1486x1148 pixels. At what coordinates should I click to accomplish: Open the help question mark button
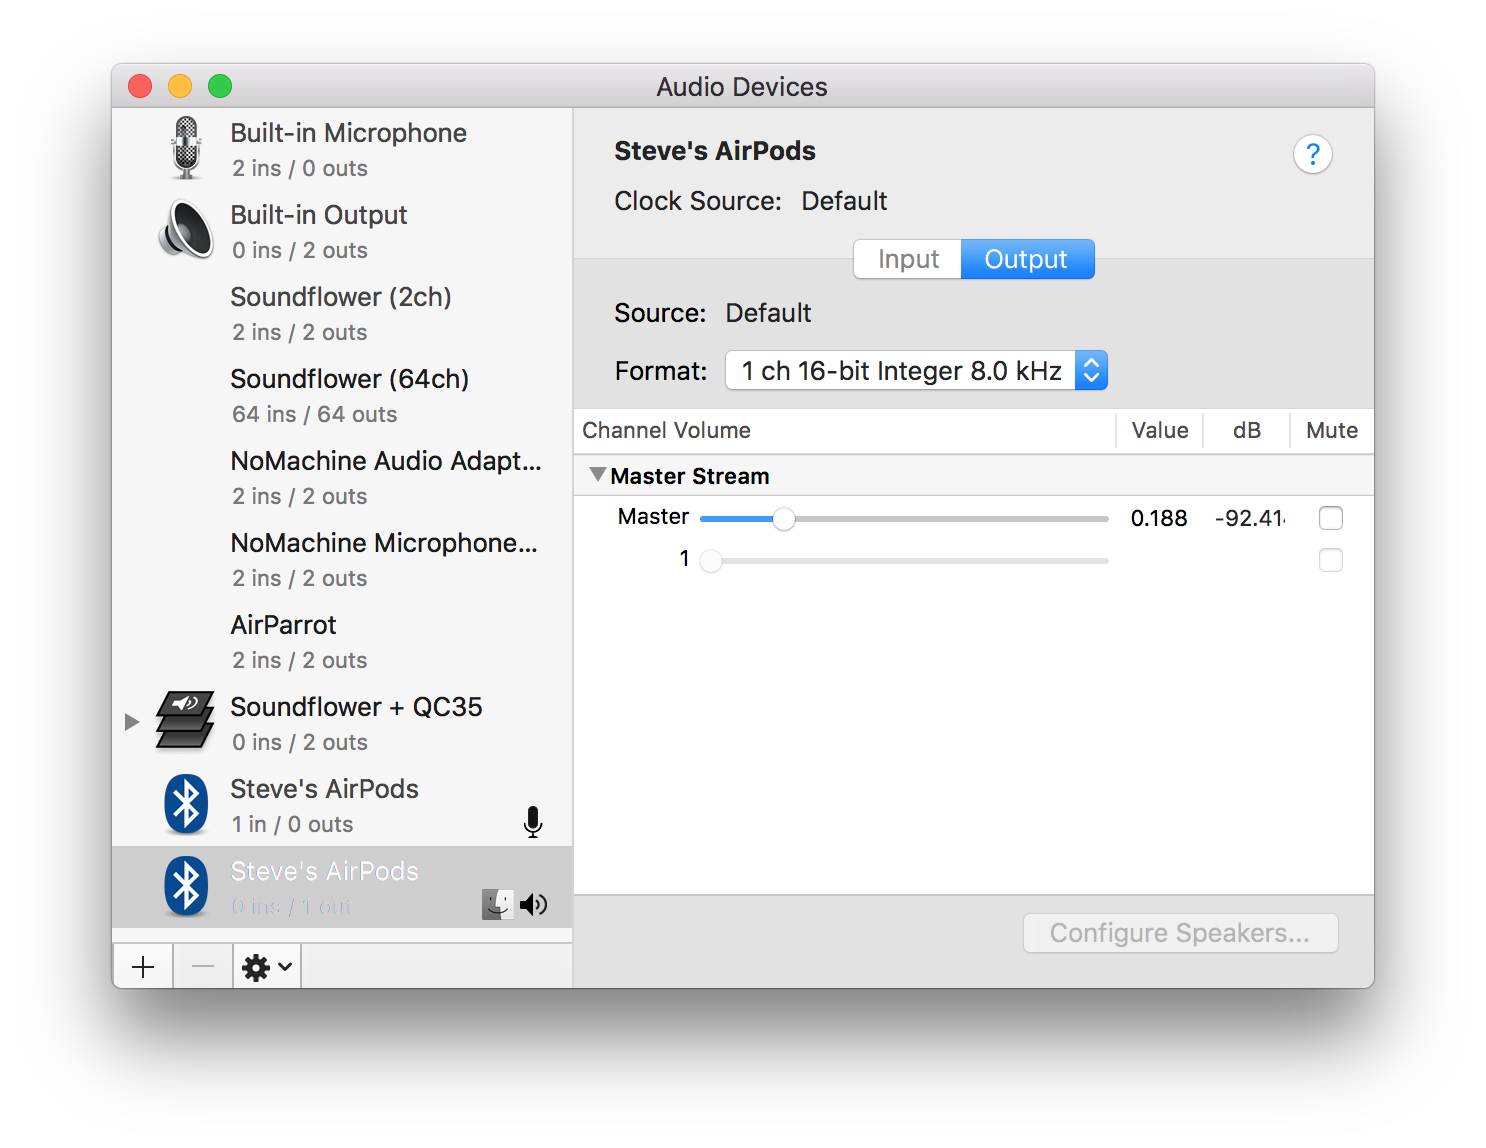click(x=1313, y=154)
